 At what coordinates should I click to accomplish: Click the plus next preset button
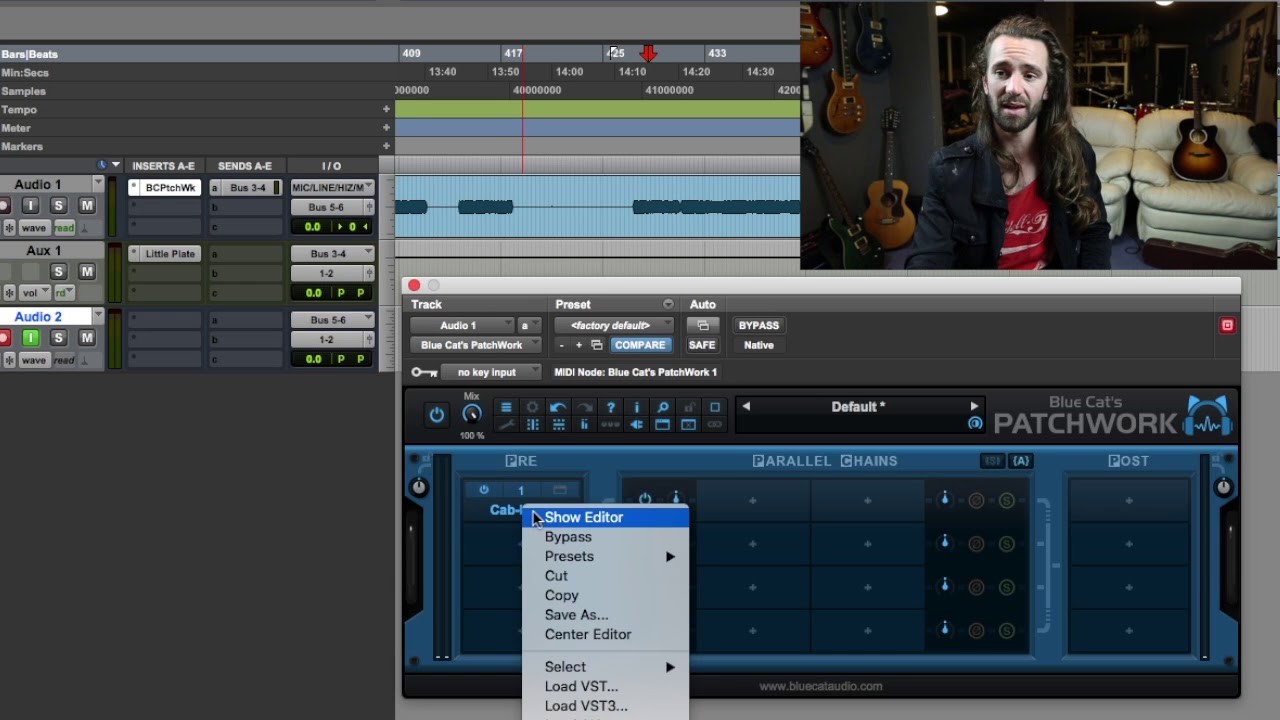point(579,345)
